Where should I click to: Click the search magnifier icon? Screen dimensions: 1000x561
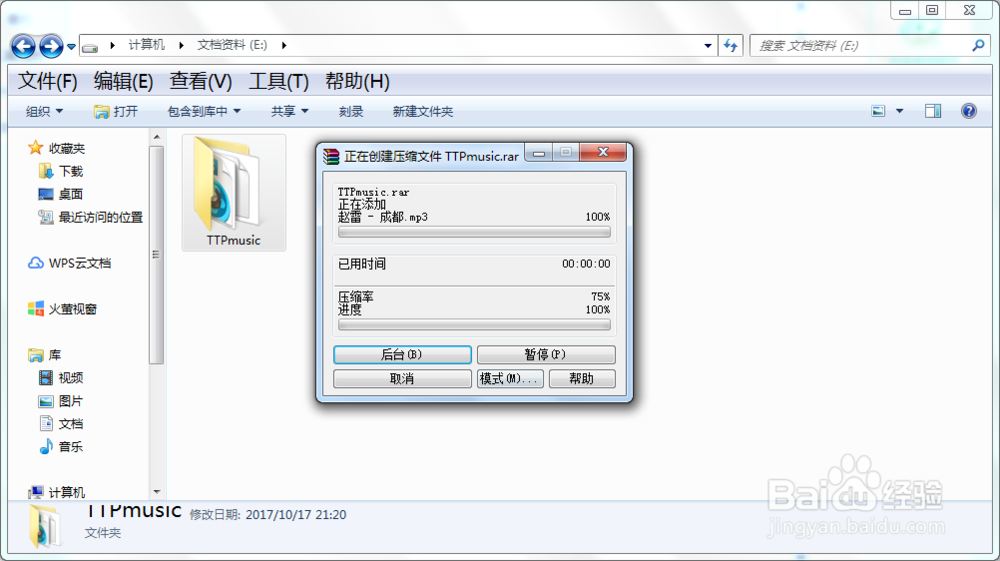[x=978, y=45]
